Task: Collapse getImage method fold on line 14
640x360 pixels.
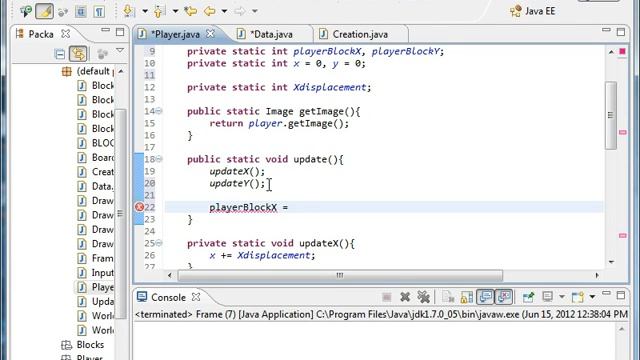Action: pyautogui.click(x=159, y=111)
